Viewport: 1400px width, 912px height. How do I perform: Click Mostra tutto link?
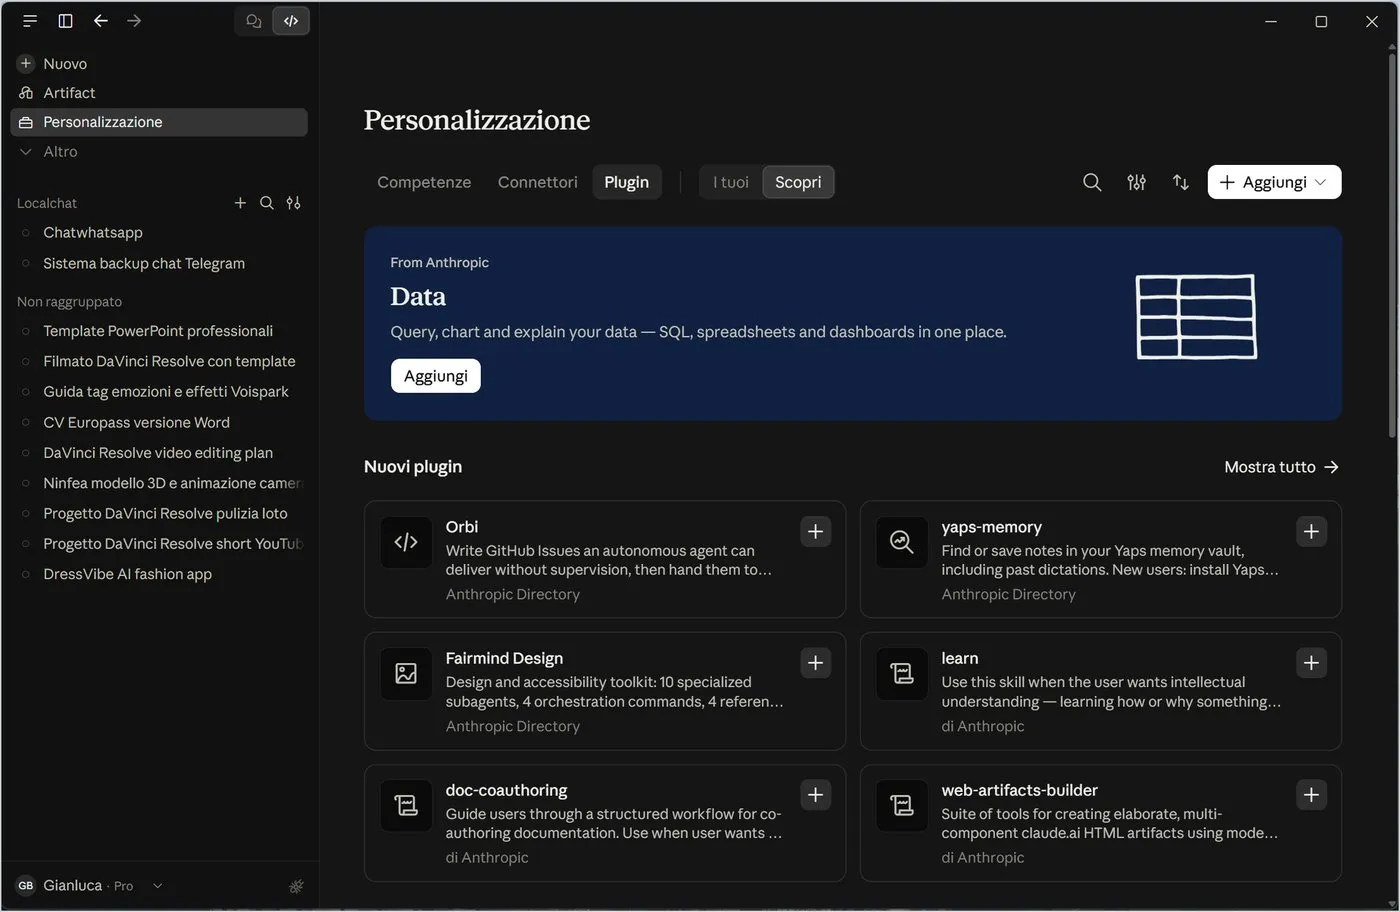[1281, 467]
